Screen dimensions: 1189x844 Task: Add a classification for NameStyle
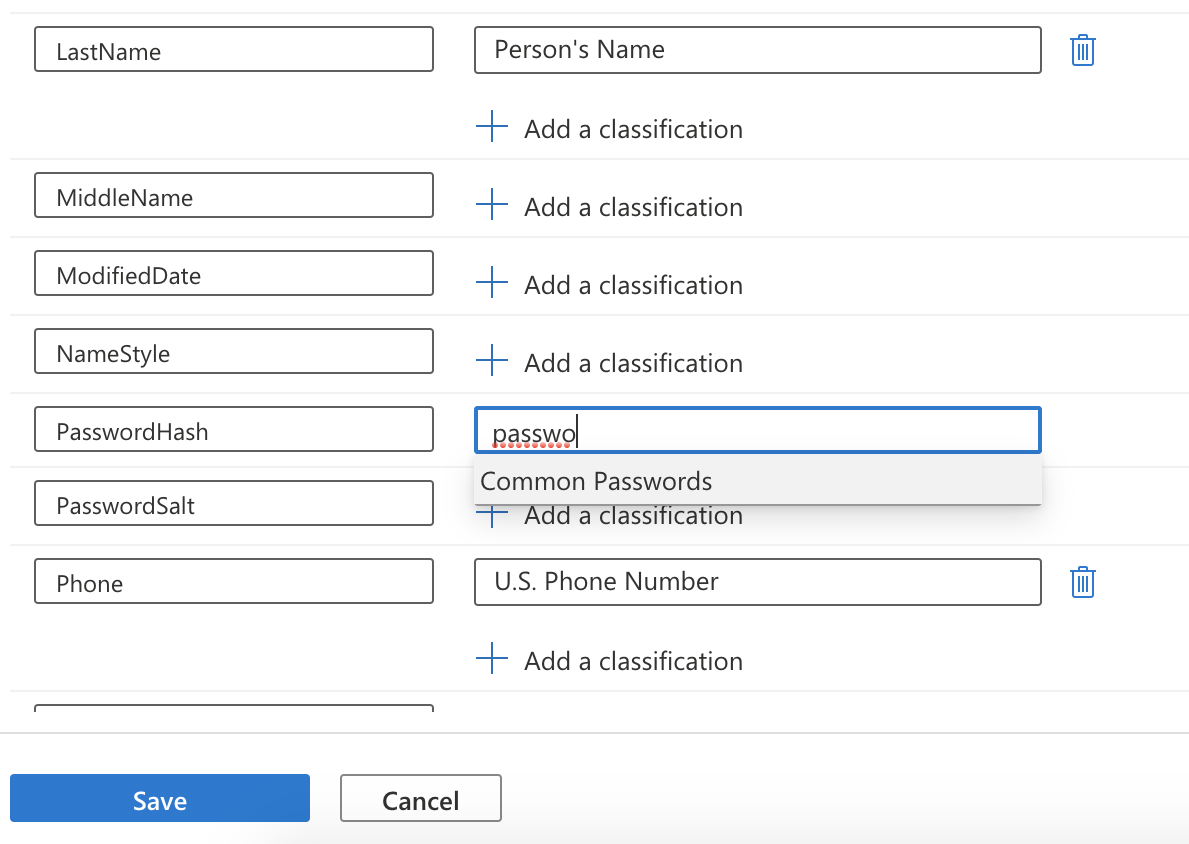610,363
